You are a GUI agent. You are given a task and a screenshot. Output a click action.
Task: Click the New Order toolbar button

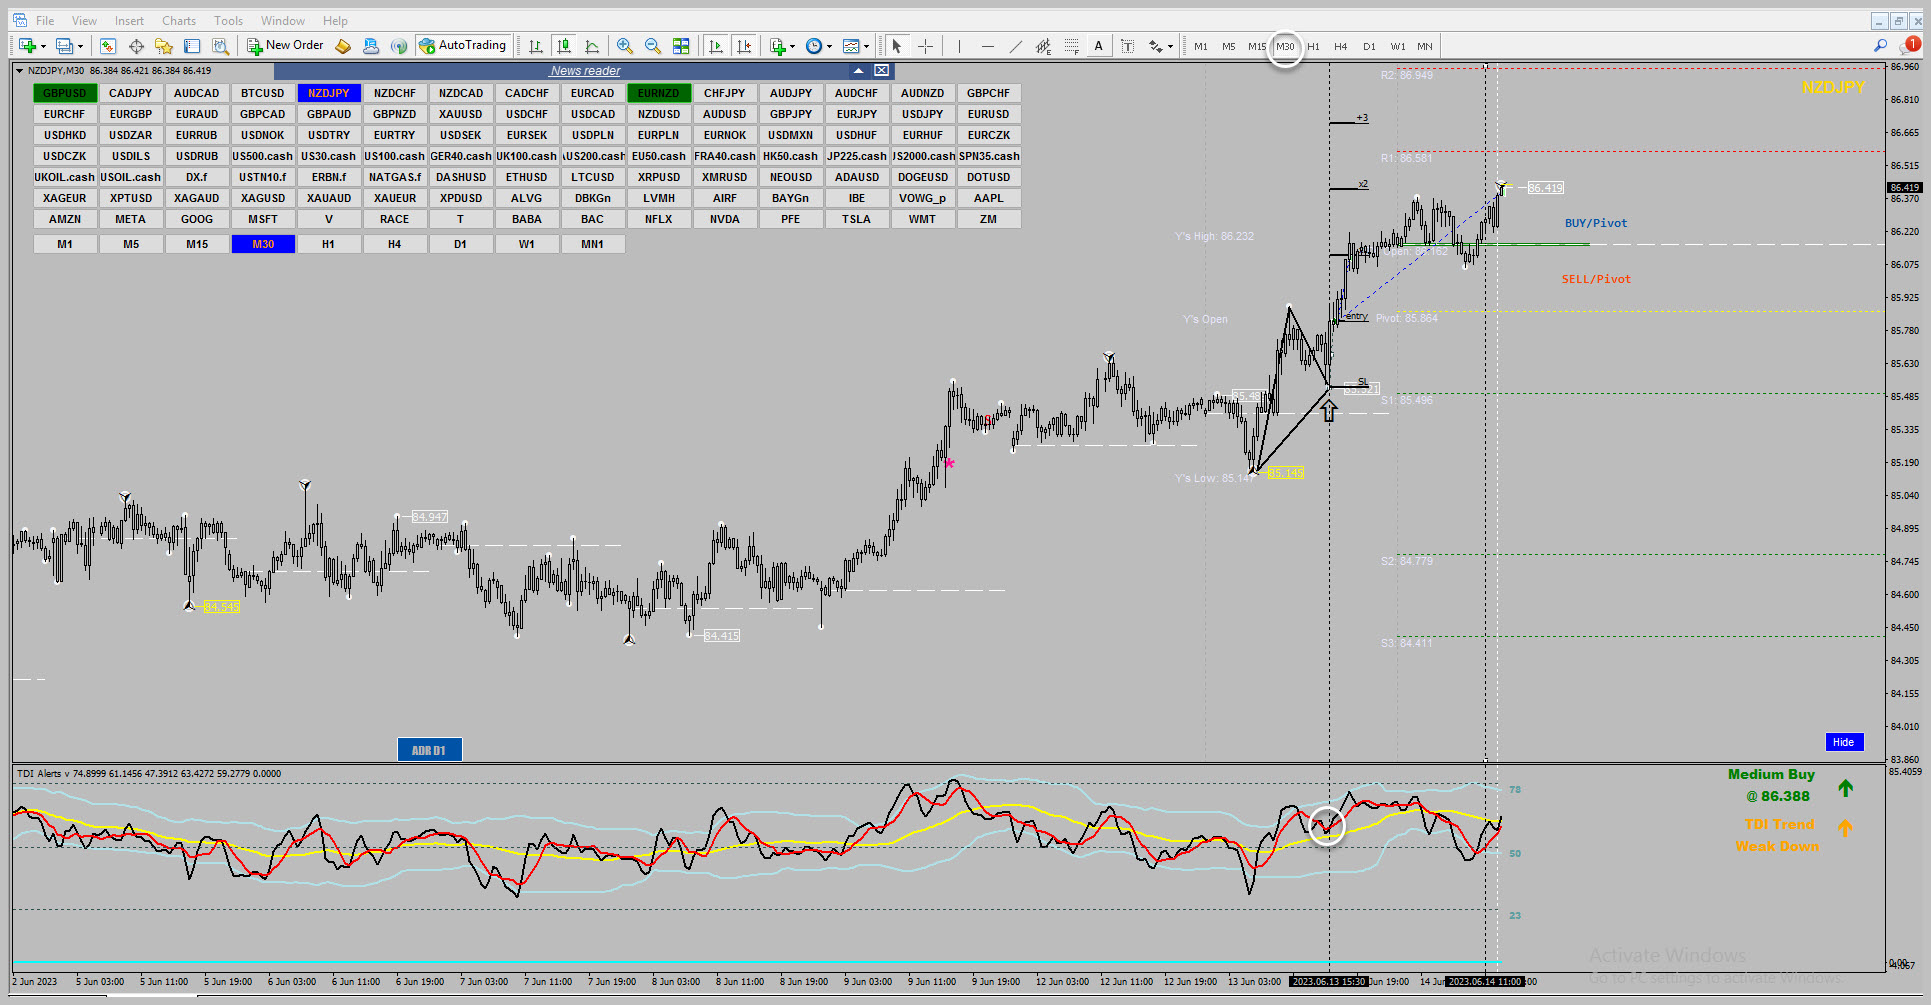286,45
